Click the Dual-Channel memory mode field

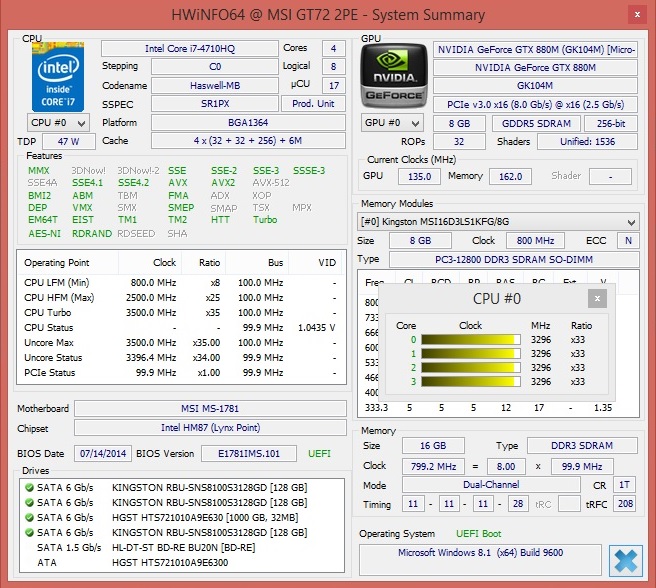click(491, 485)
